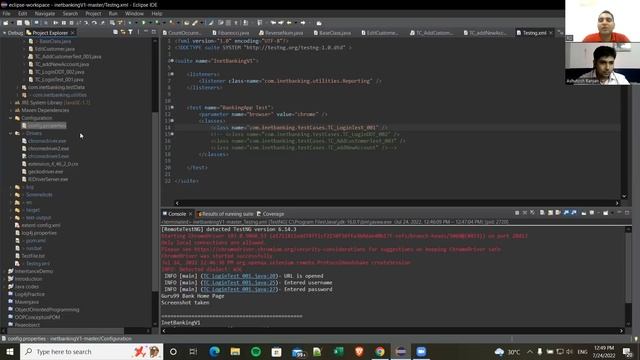The height and width of the screenshot is (360, 640).
Task: Open Console selector icon in Console toolbar
Action: [592, 213]
